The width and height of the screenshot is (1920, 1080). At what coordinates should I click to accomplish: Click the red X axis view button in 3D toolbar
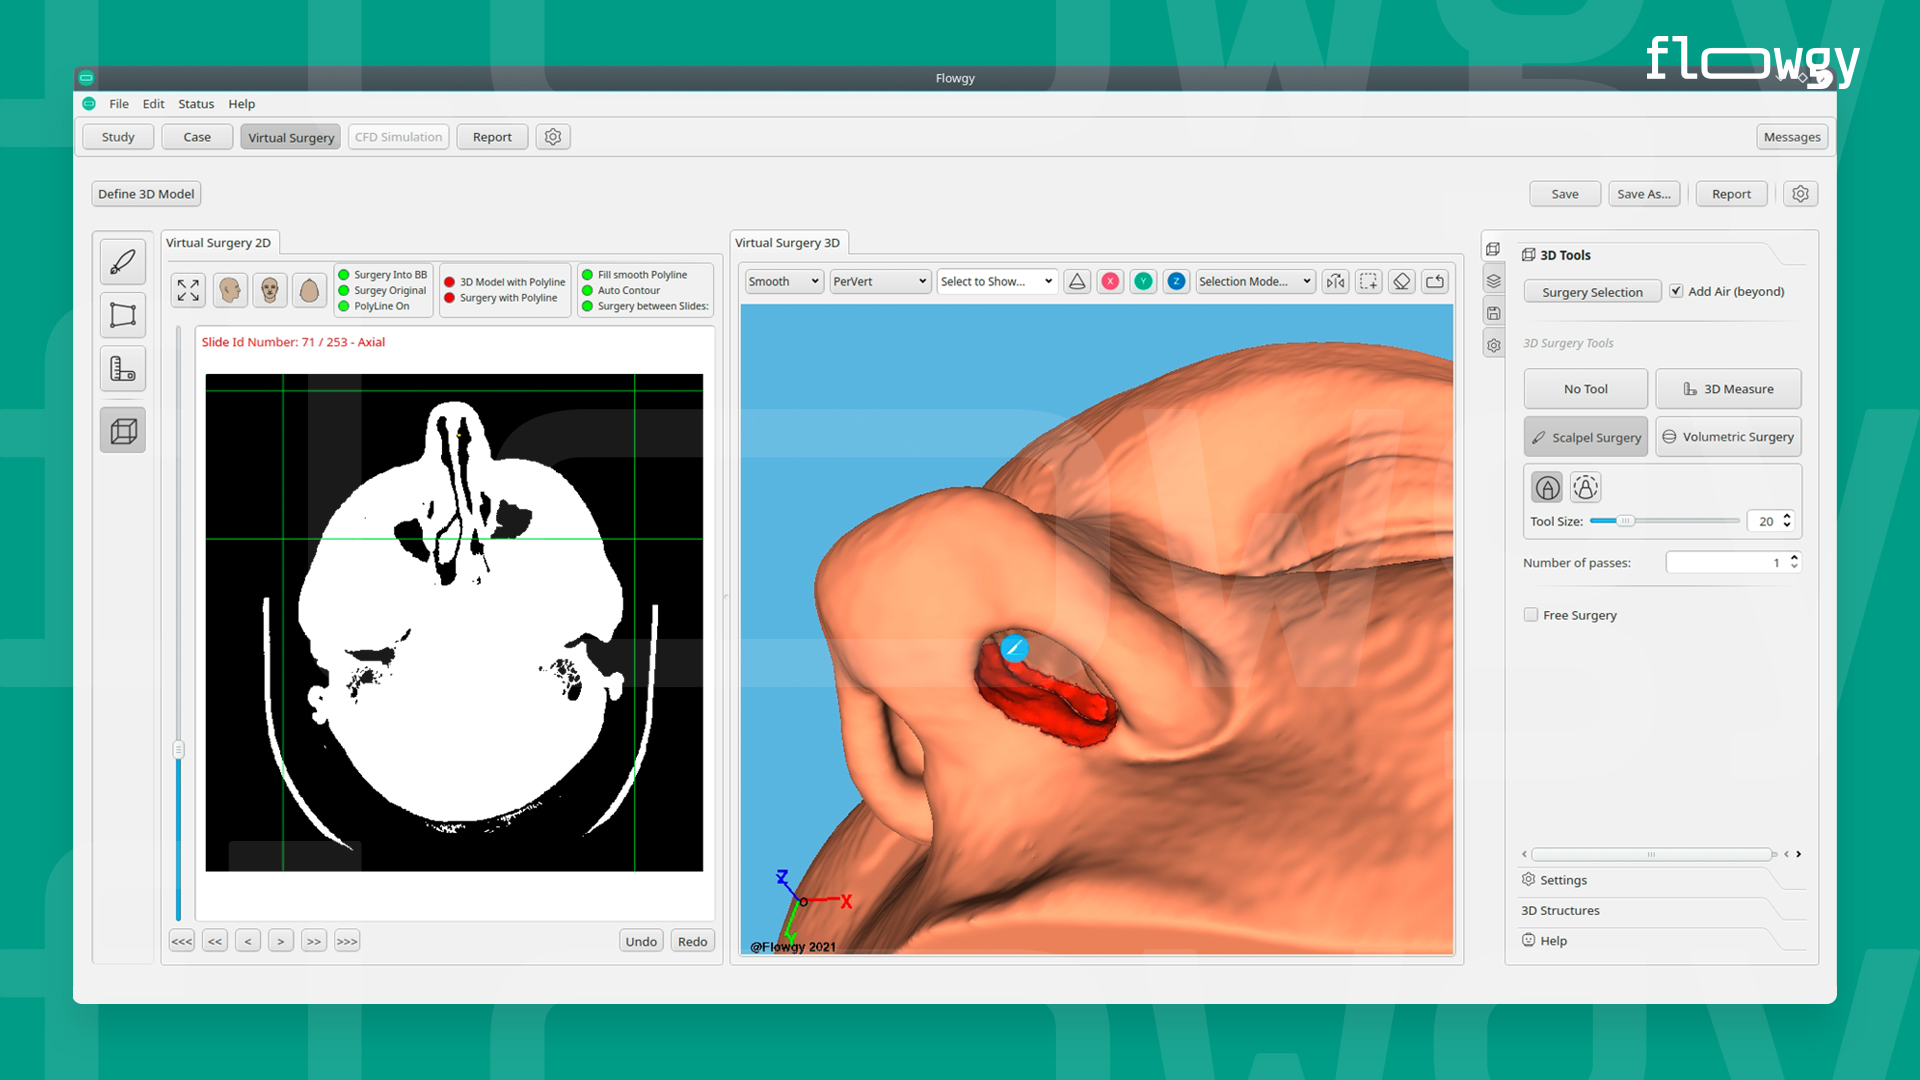pyautogui.click(x=1110, y=281)
